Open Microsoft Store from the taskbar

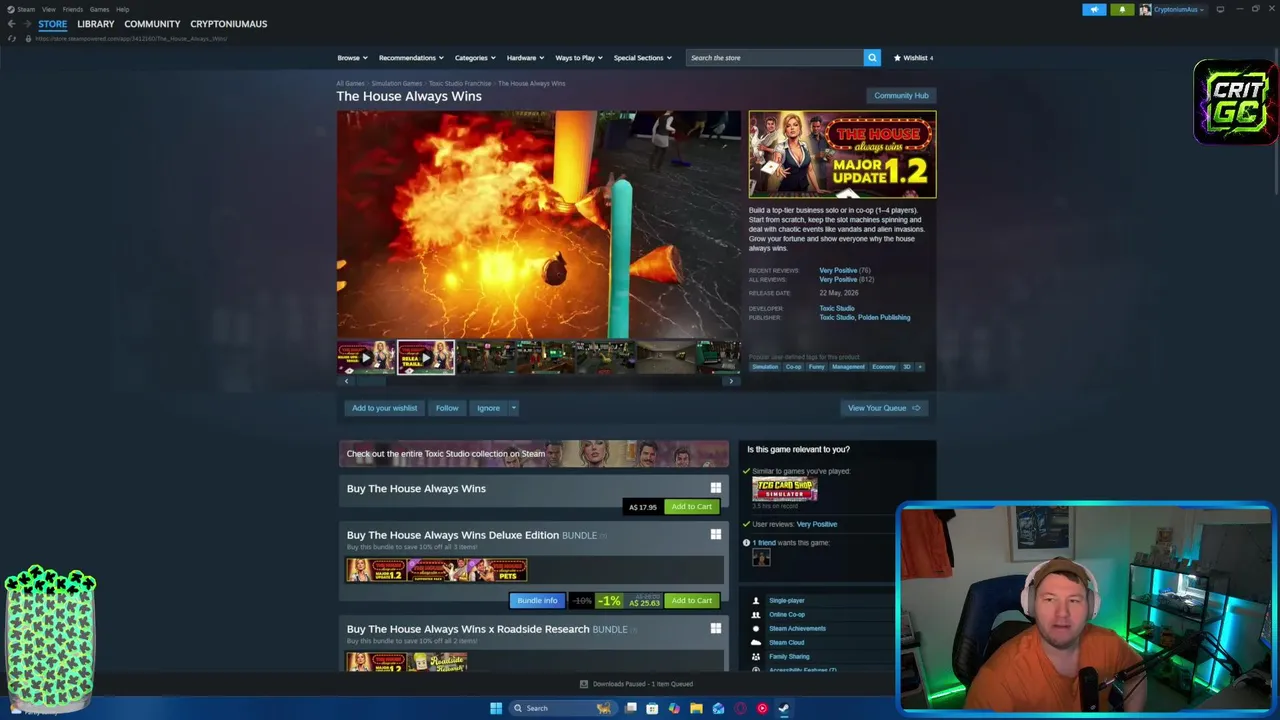point(652,708)
